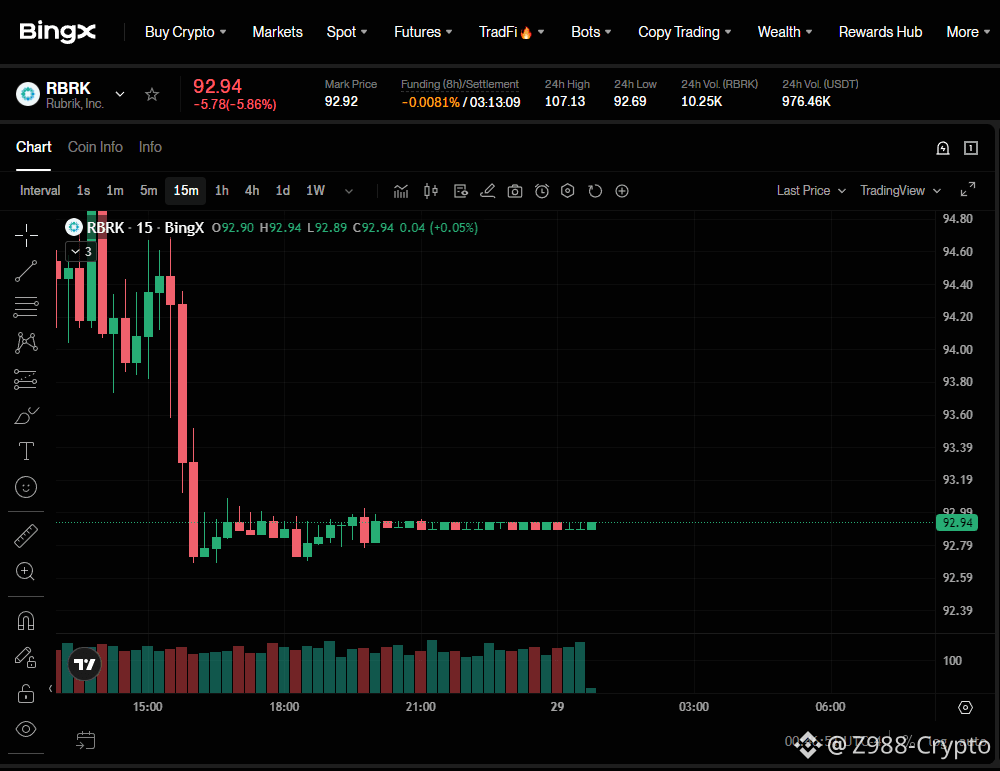Screen dimensions: 1000x771
Task: Open the go-to-date calendar icon
Action: coord(85,740)
